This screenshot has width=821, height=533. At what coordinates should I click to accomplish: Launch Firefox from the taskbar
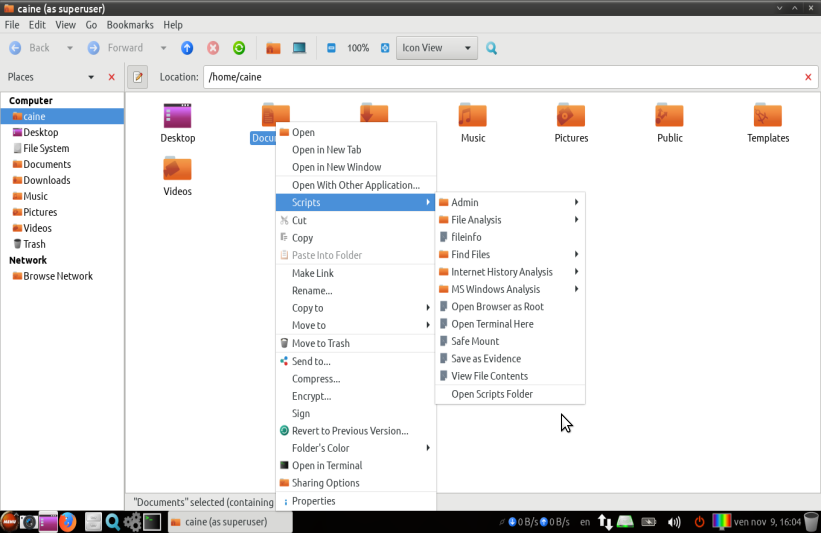68,521
